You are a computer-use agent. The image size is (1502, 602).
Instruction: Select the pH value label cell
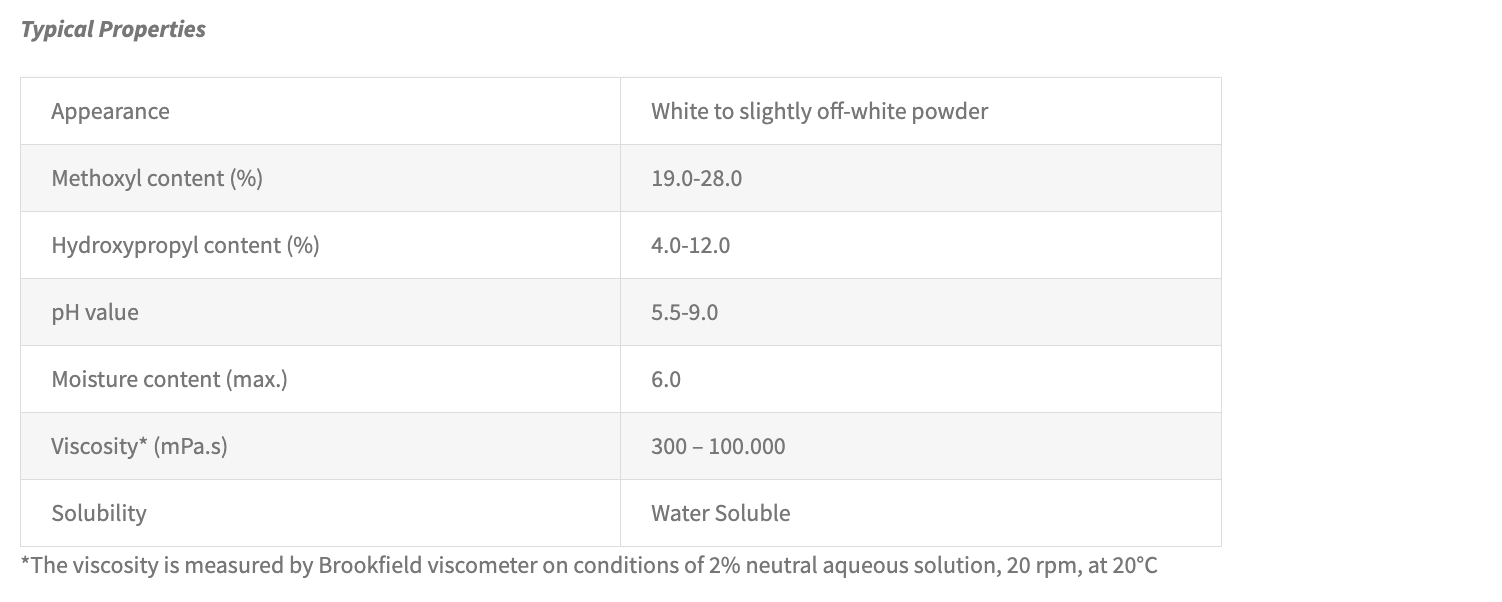click(x=95, y=312)
